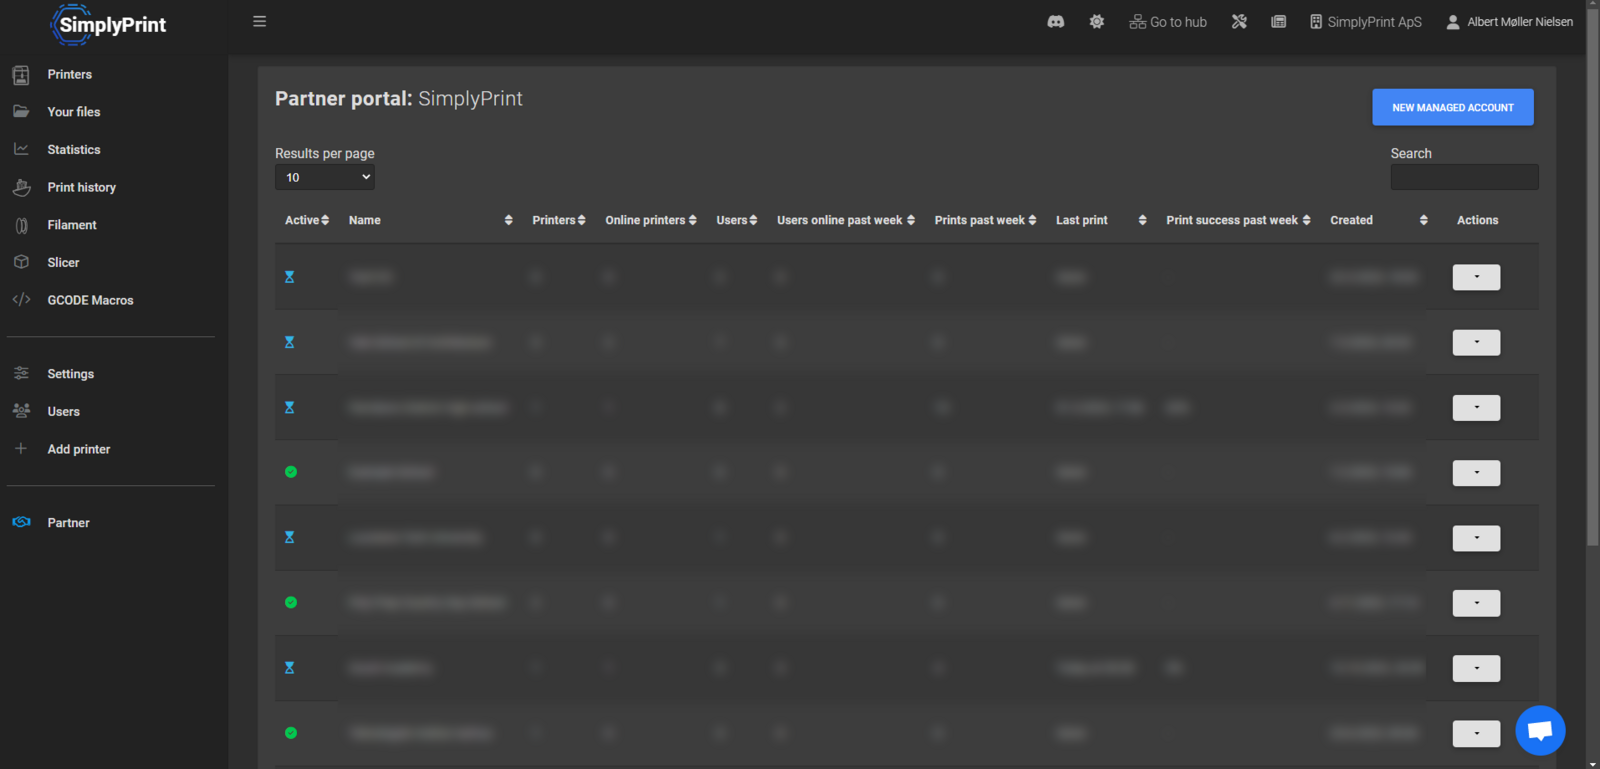Screen dimensions: 1600x769
Task: Open the live chat bubble
Action: pos(1540,730)
